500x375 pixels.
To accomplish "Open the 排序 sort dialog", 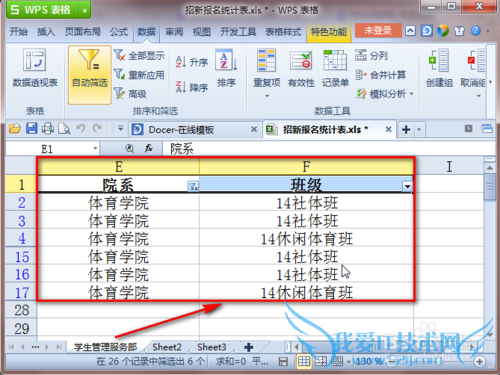I will [226, 68].
